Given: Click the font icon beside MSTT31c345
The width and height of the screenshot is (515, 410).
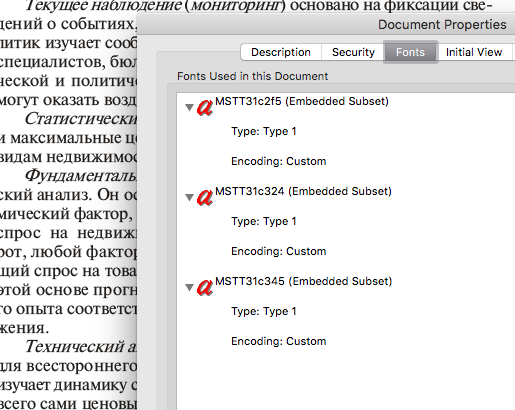Looking at the screenshot, I should coord(205,287).
